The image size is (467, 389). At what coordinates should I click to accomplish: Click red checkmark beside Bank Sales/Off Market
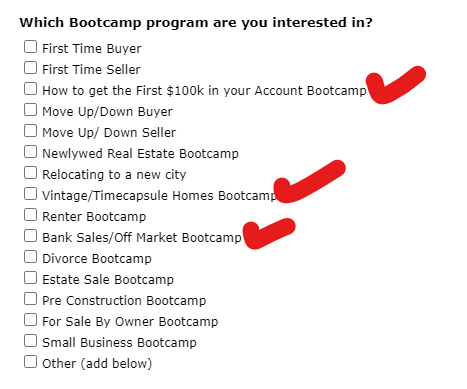pos(268,234)
